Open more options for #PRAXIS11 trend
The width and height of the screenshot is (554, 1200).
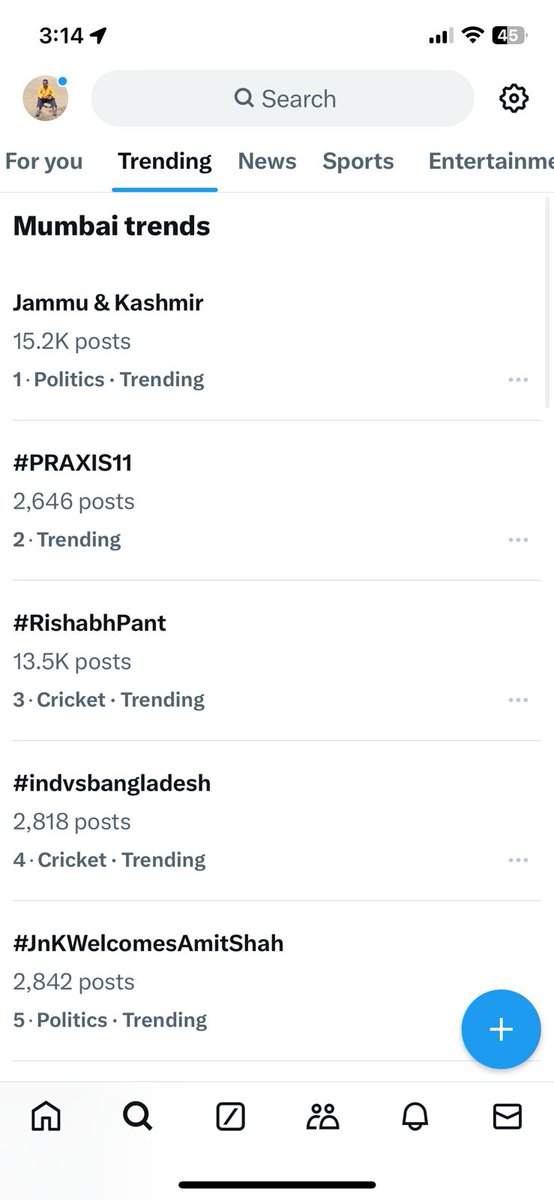[517, 540]
